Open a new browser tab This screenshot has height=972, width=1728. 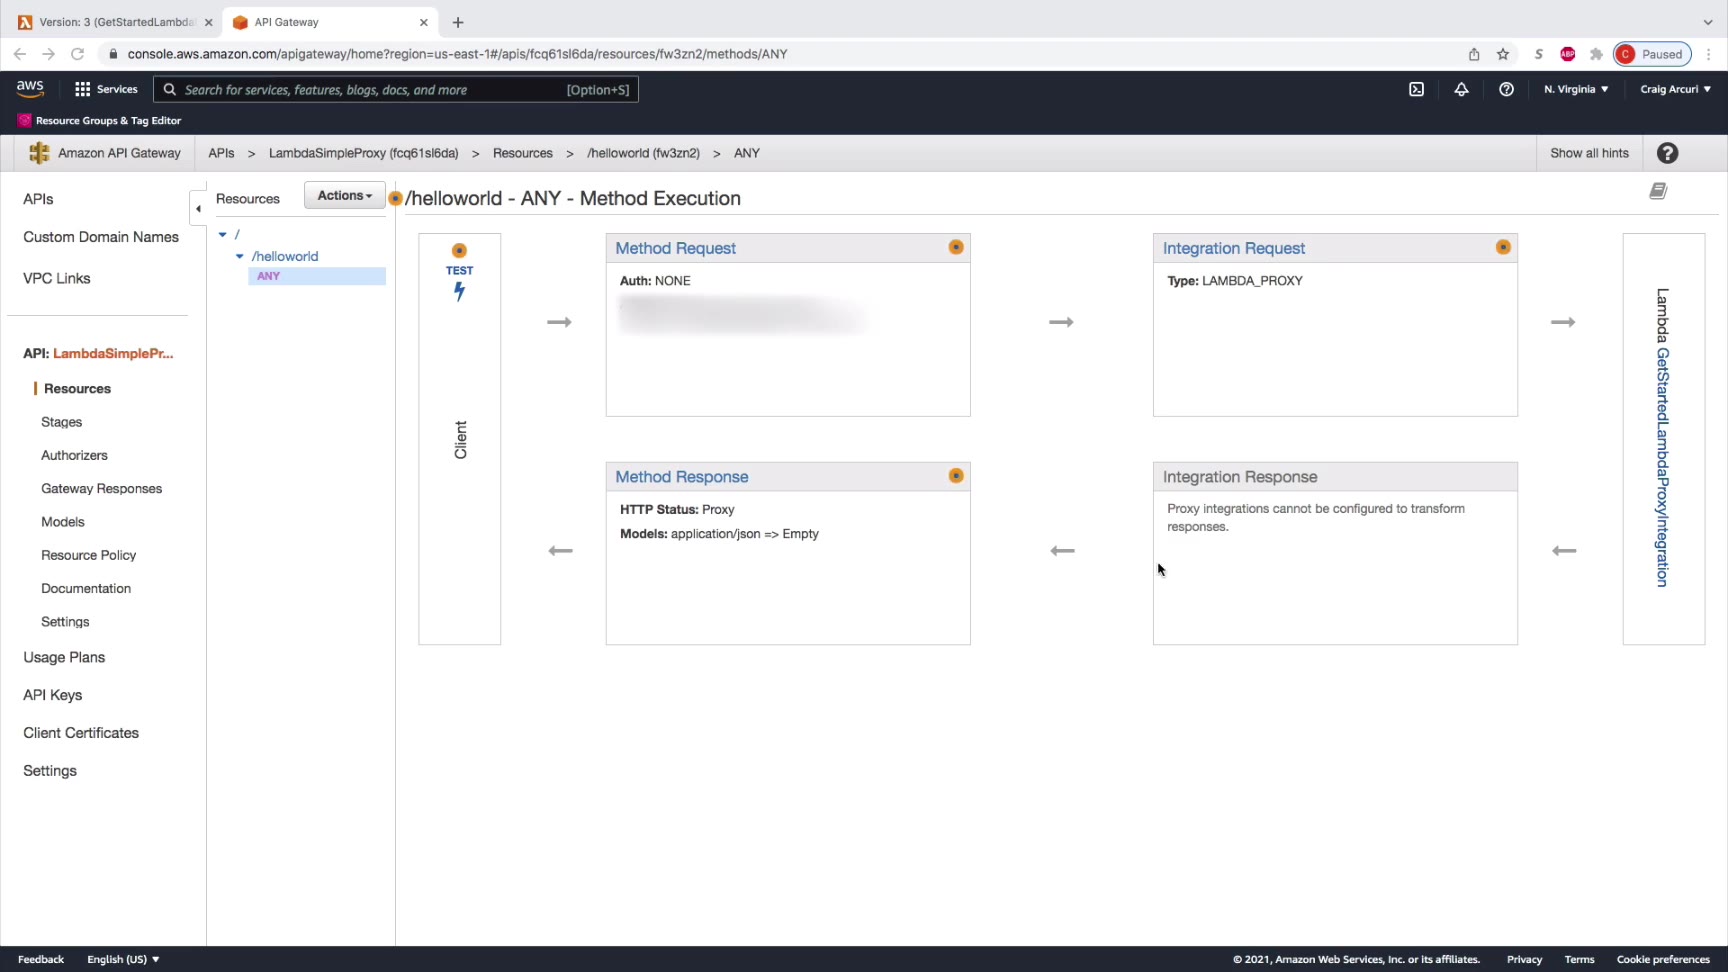coord(458,22)
